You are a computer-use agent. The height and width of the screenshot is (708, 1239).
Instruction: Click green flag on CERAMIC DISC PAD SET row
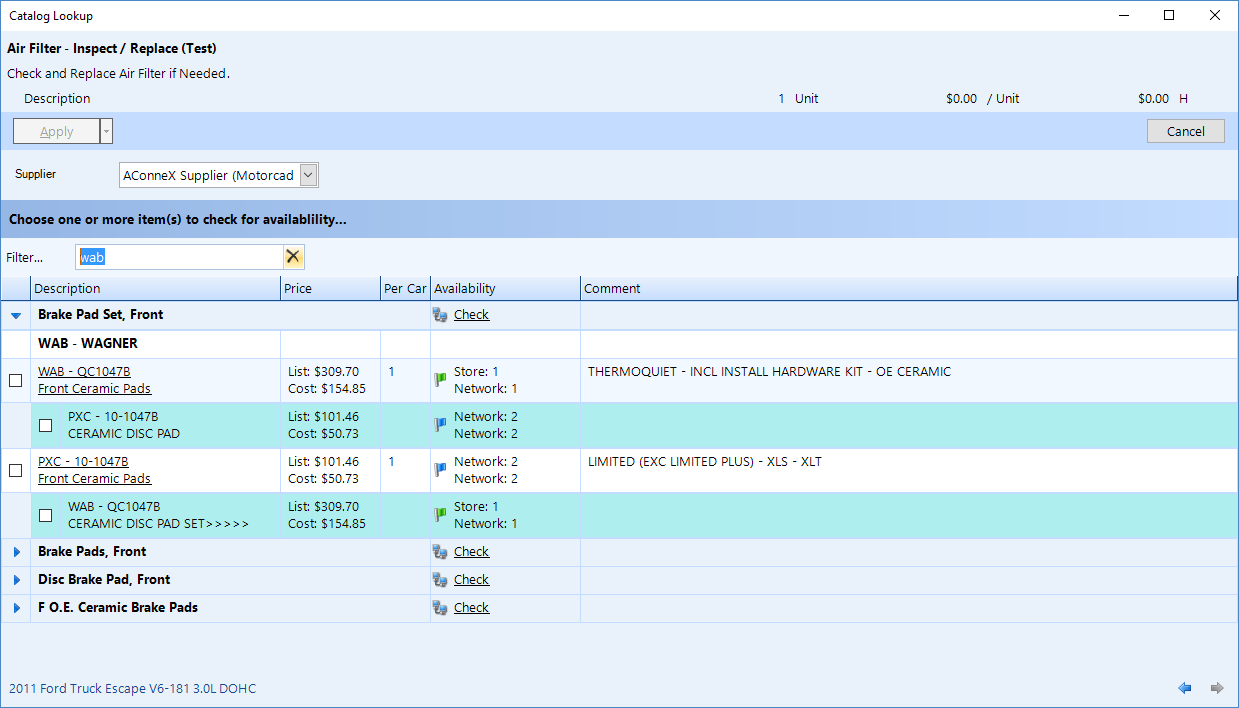tap(440, 515)
